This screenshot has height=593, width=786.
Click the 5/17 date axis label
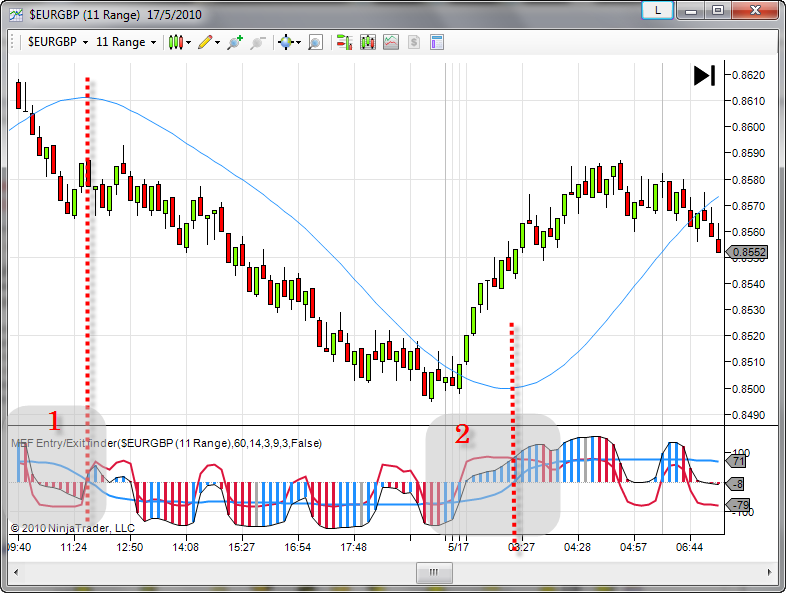pos(458,547)
